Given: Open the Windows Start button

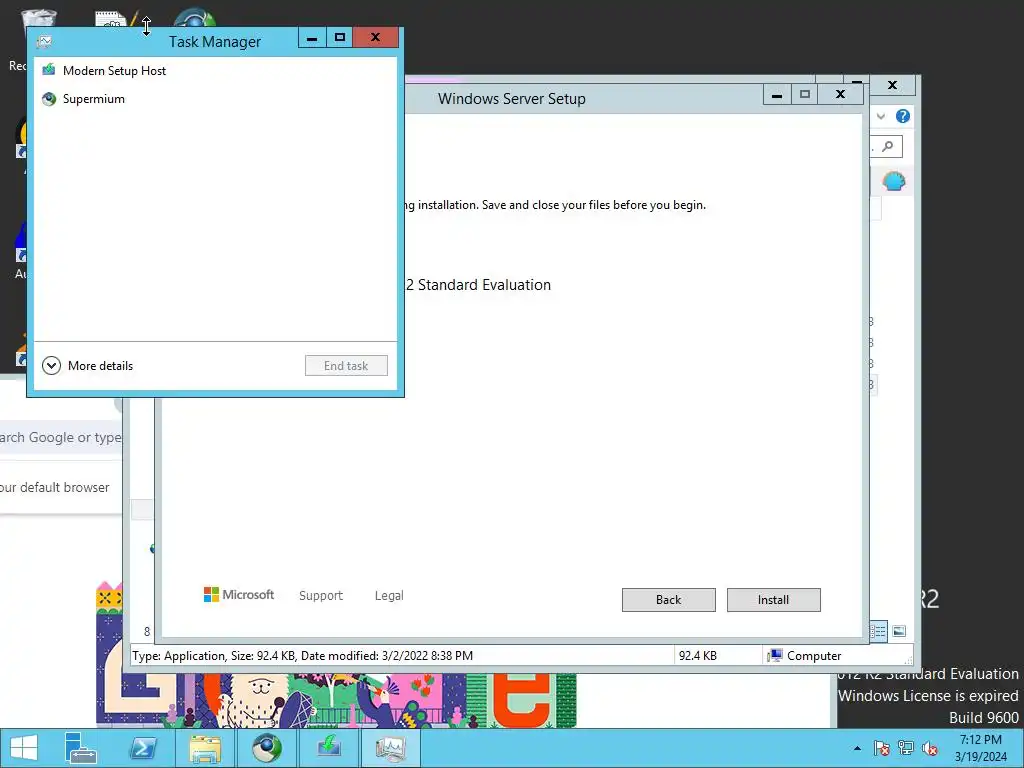Looking at the screenshot, I should [24, 748].
